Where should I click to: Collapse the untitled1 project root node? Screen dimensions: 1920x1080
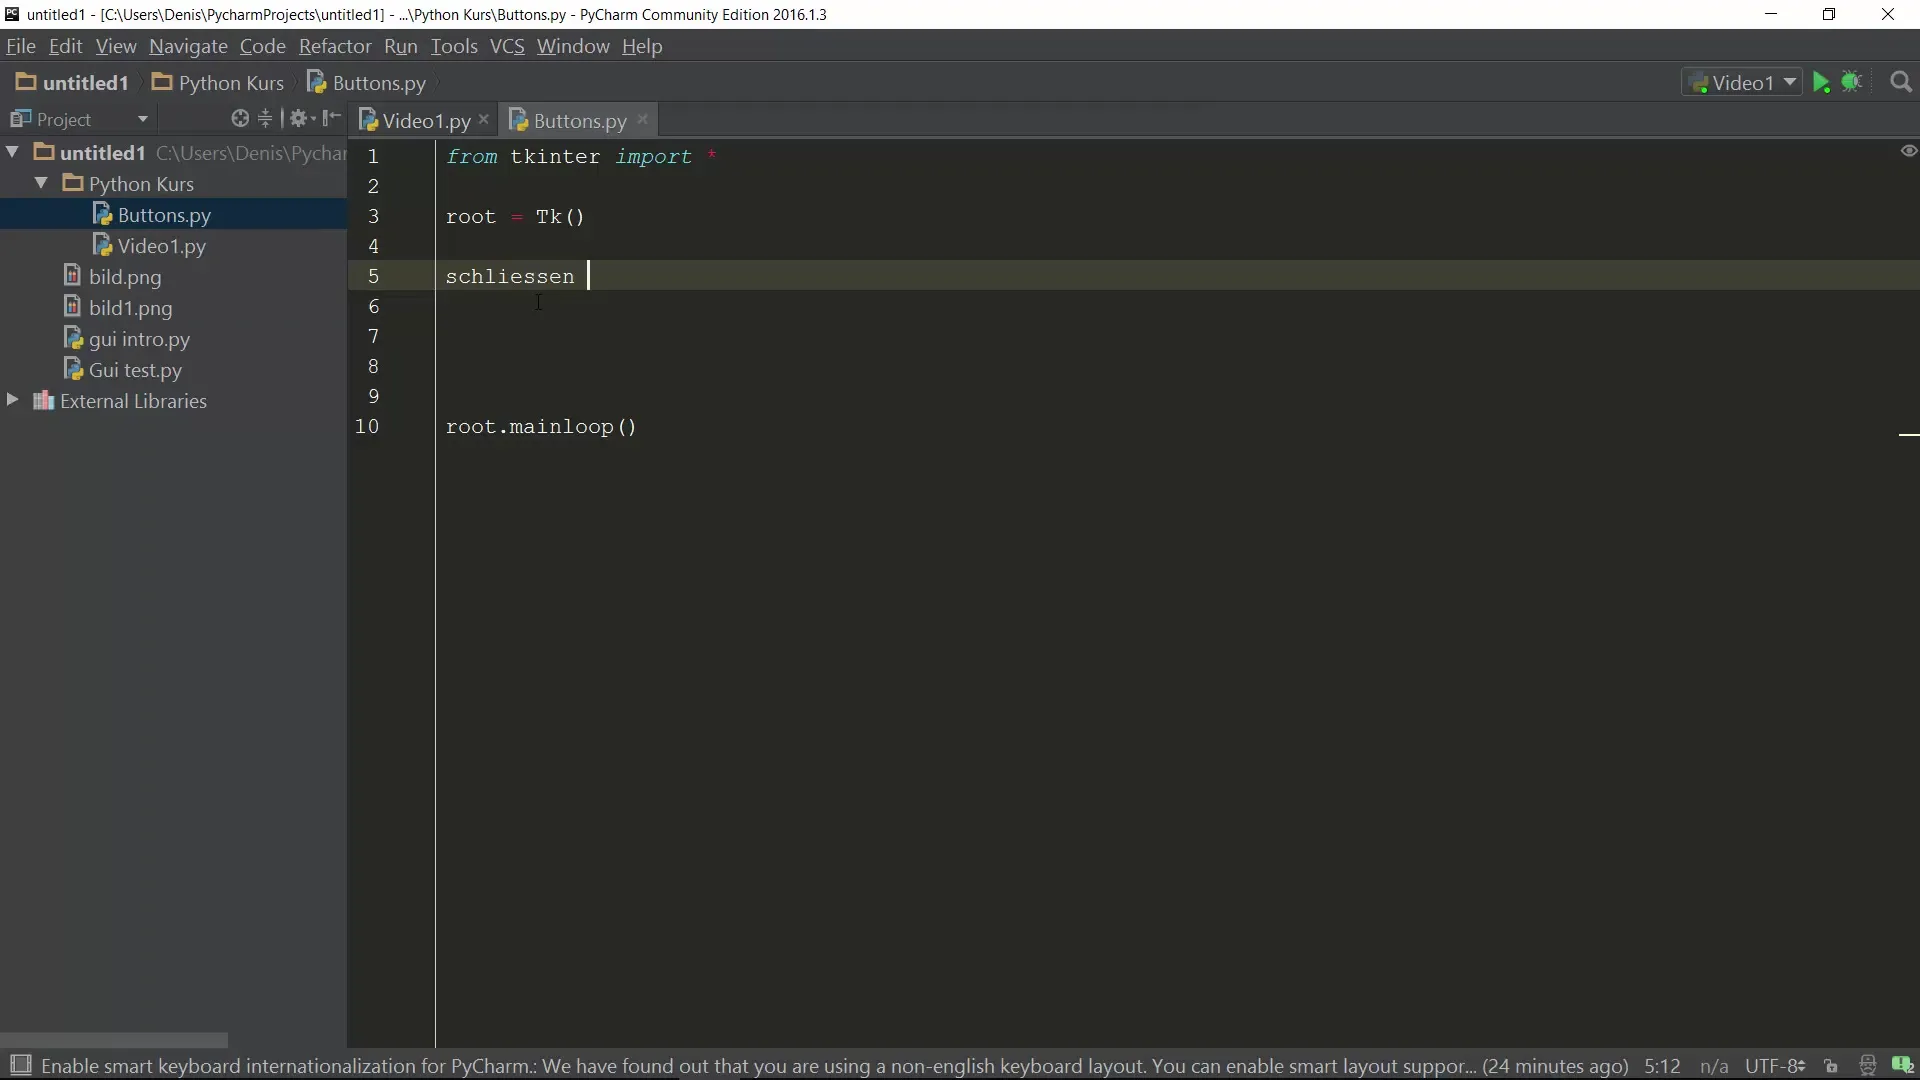click(13, 152)
